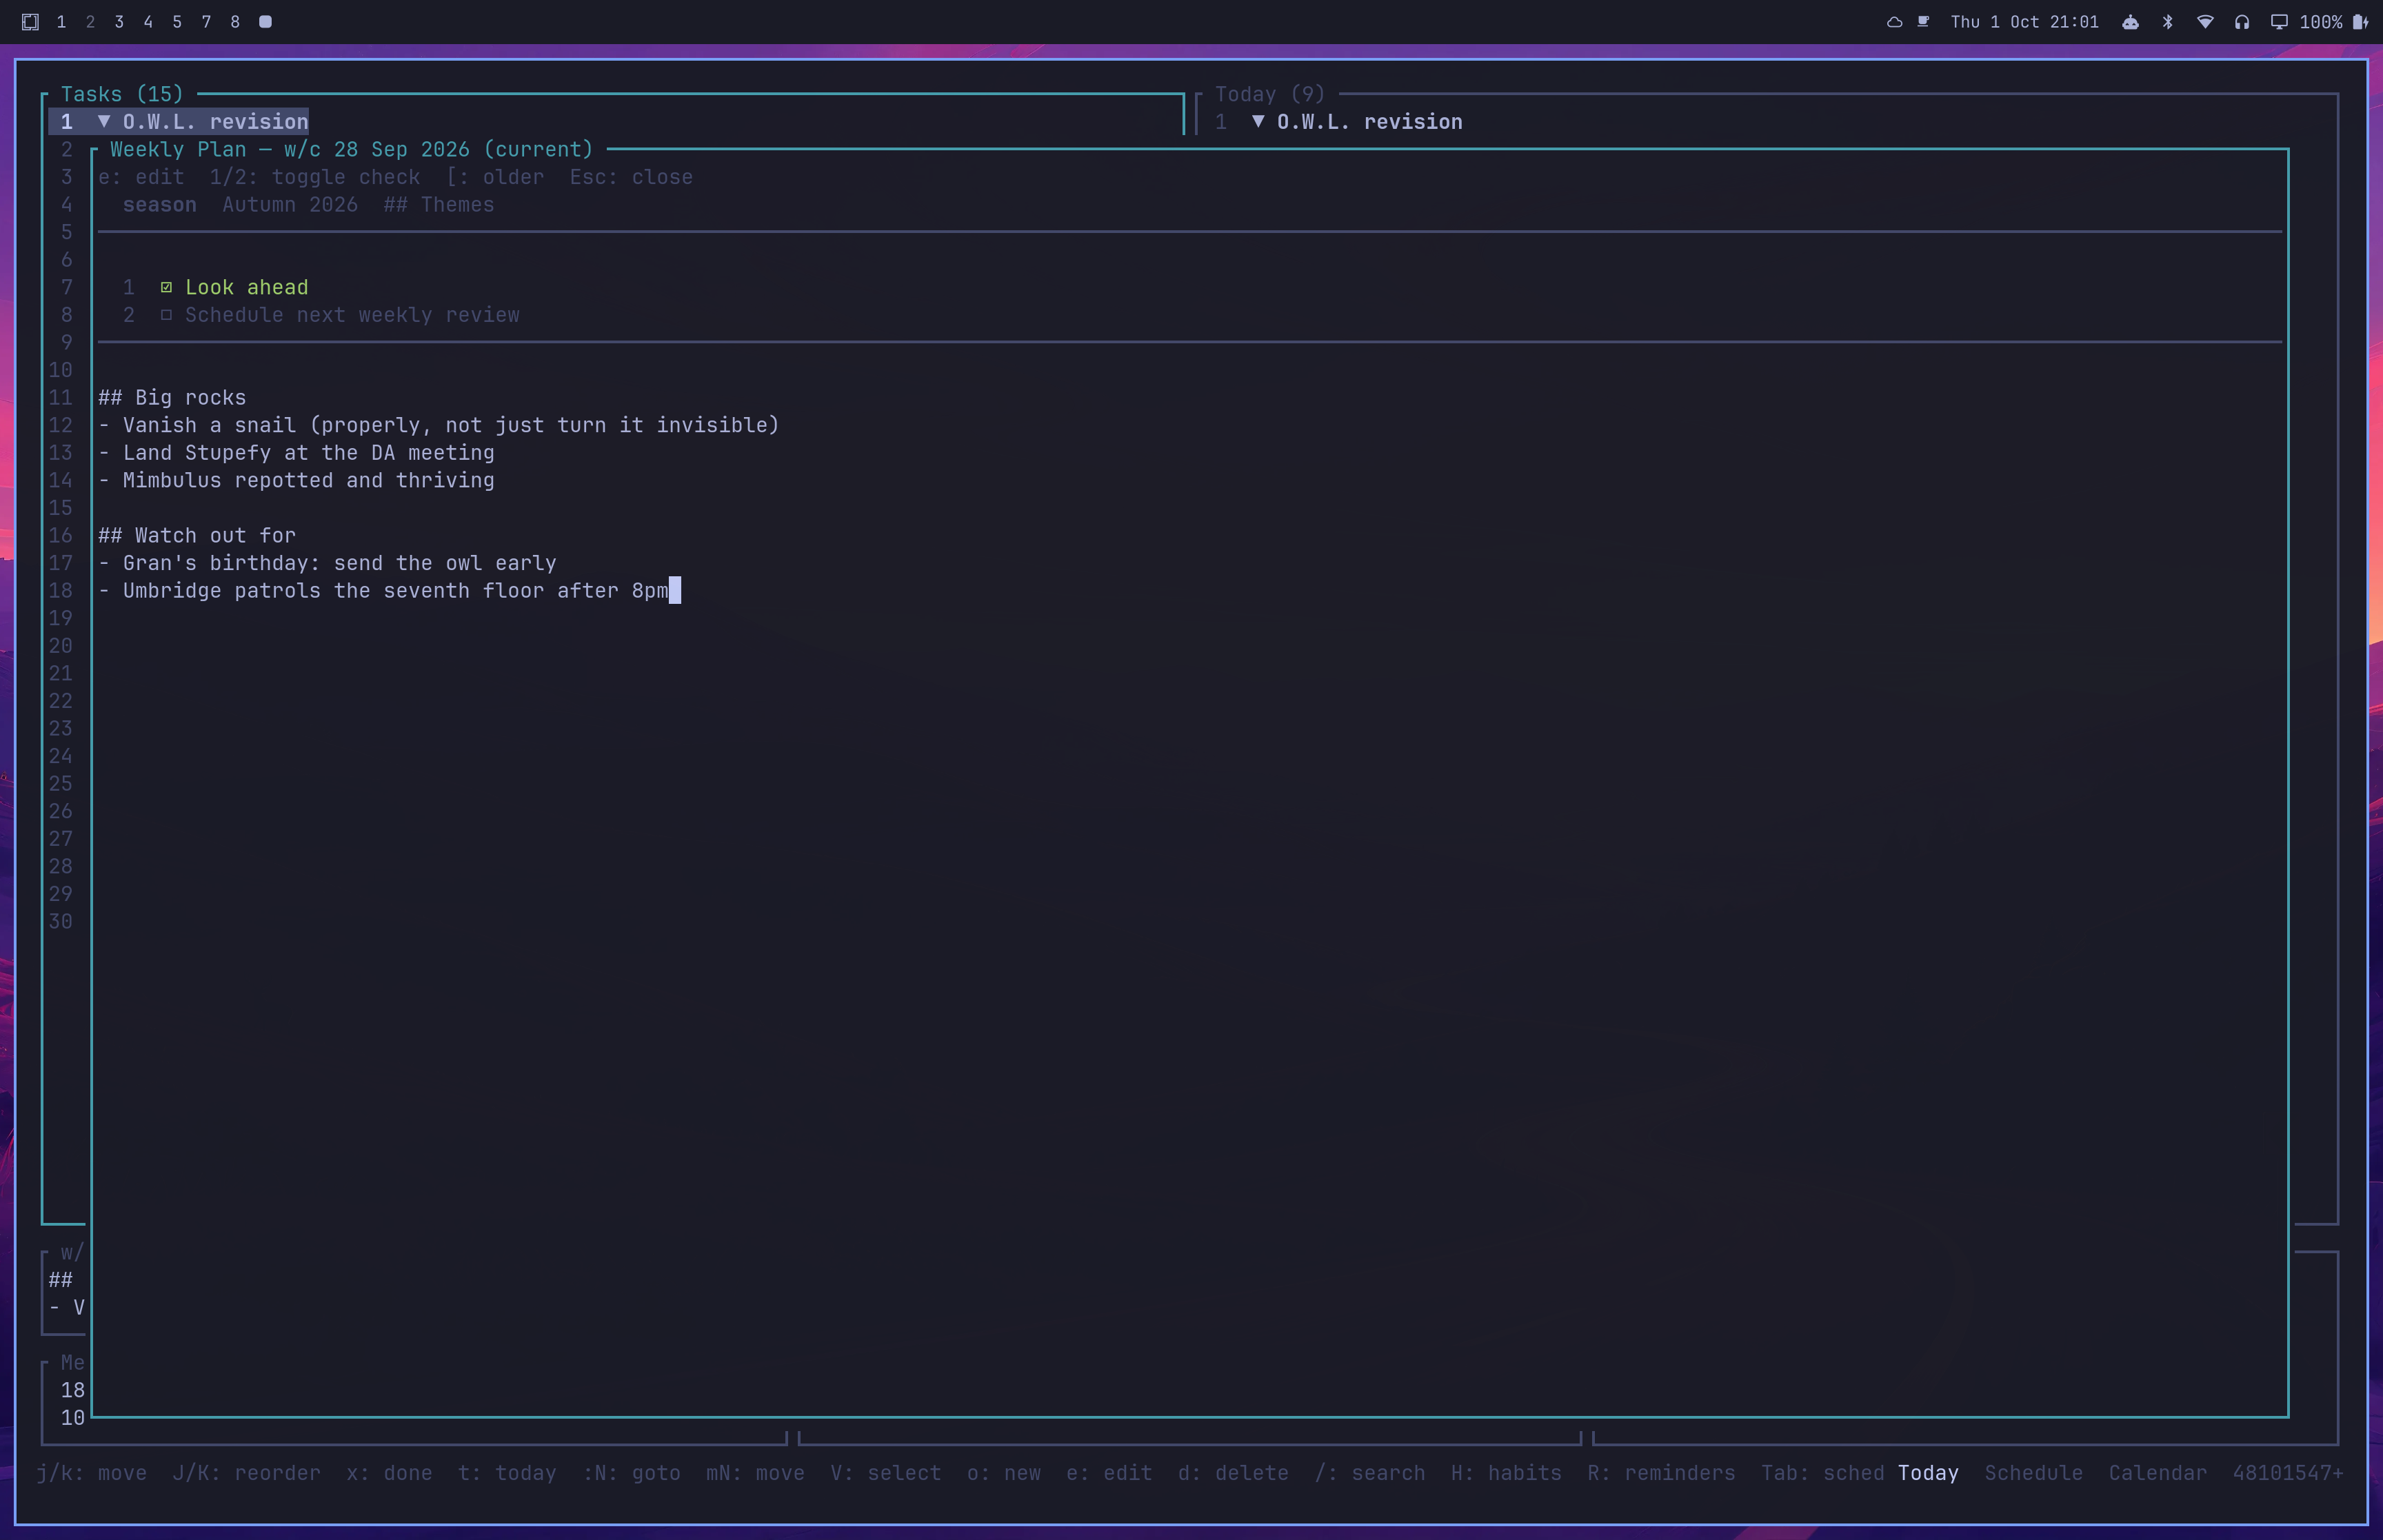Switch to the Calendar tab

pyautogui.click(x=2157, y=1473)
